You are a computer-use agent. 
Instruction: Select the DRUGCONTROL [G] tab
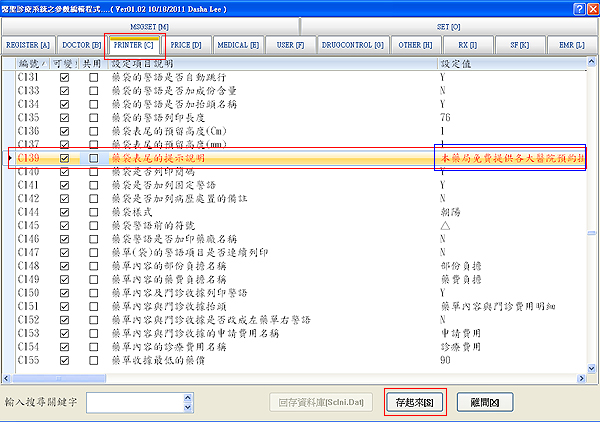tap(353, 45)
